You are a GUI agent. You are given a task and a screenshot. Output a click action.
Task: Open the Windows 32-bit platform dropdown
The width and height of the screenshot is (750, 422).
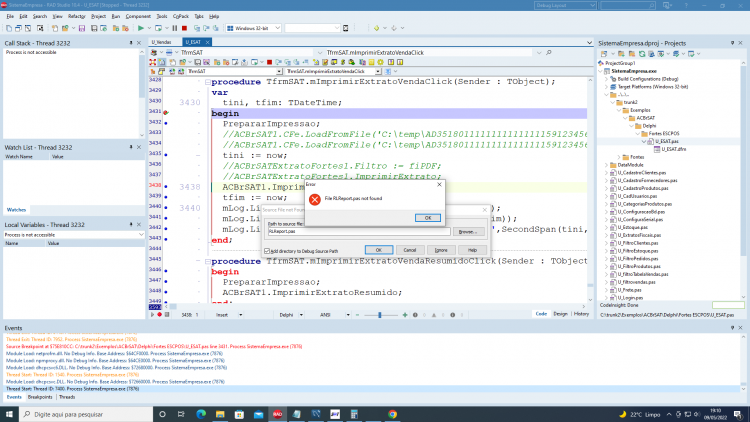click(x=277, y=28)
